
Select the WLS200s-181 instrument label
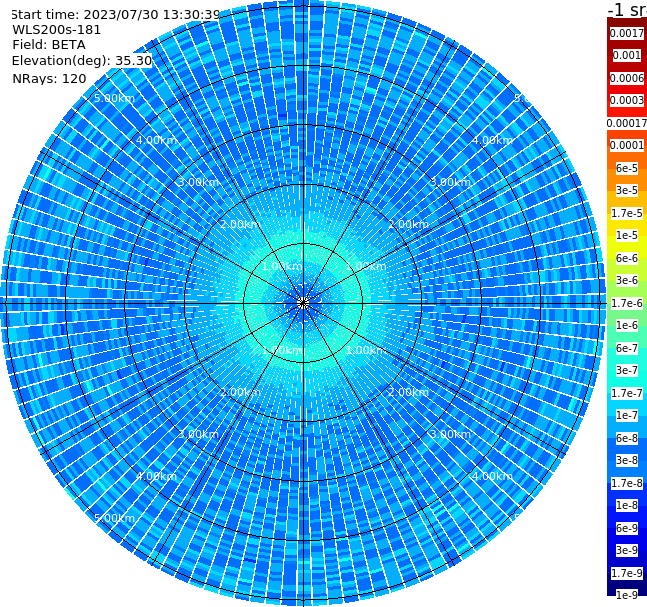(x=57, y=30)
